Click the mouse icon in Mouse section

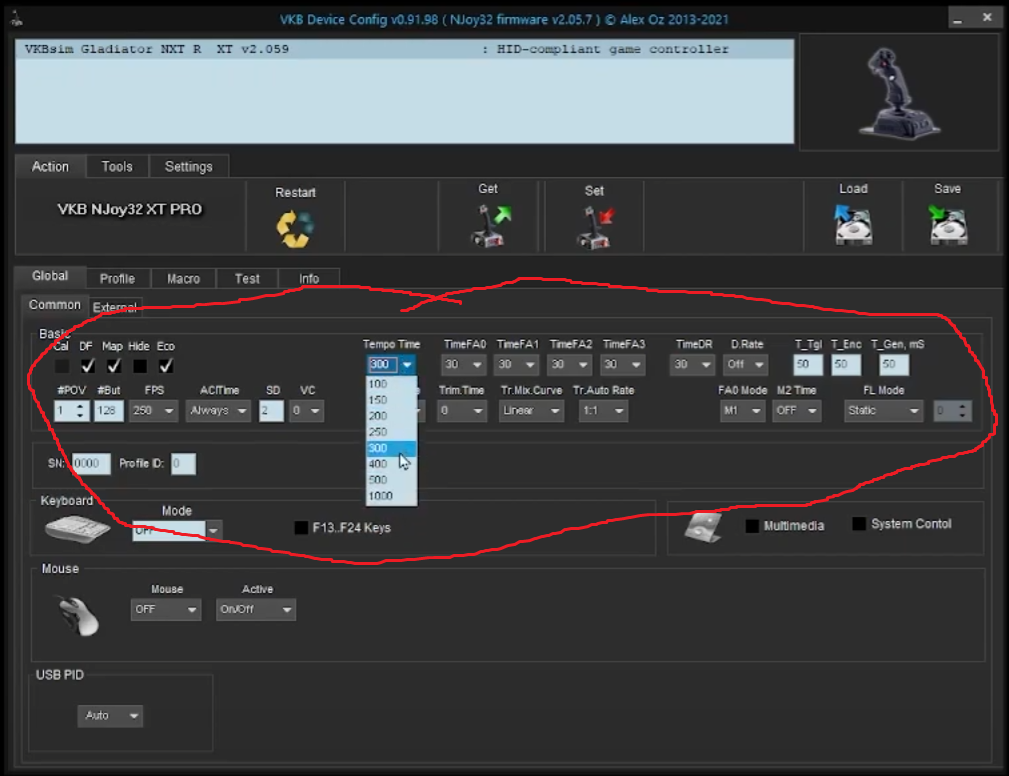pyautogui.click(x=79, y=615)
